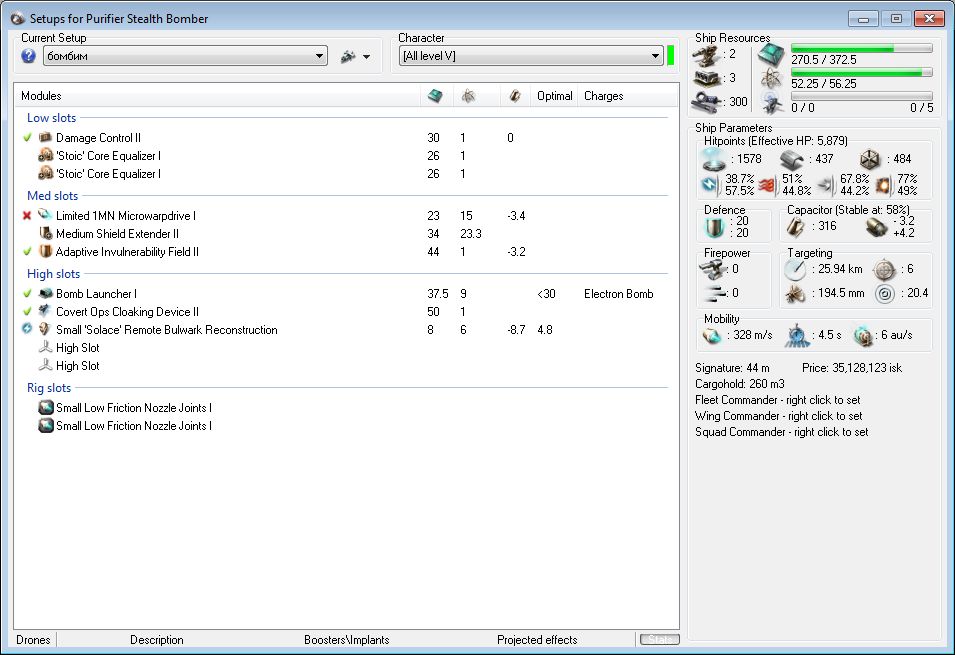The image size is (955, 655).
Task: Collapse the Rig slots group header
Action: [x=49, y=388]
